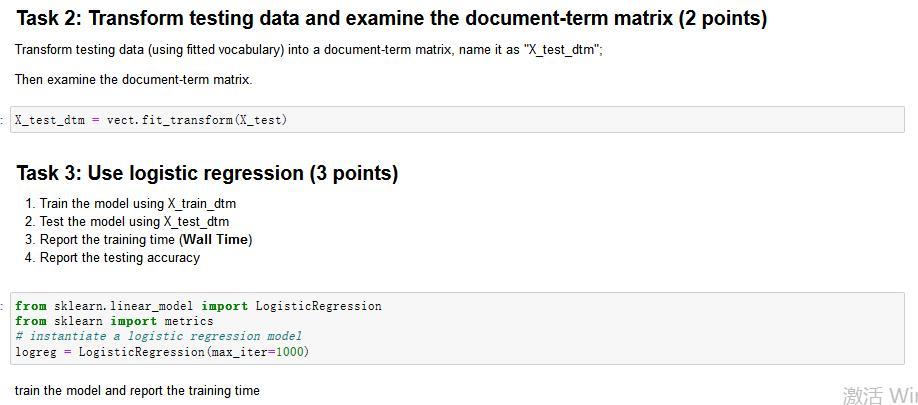This screenshot has width=918, height=405.
Task: Click the 'instantiate a logistic regression model' comment
Action: click(x=159, y=336)
